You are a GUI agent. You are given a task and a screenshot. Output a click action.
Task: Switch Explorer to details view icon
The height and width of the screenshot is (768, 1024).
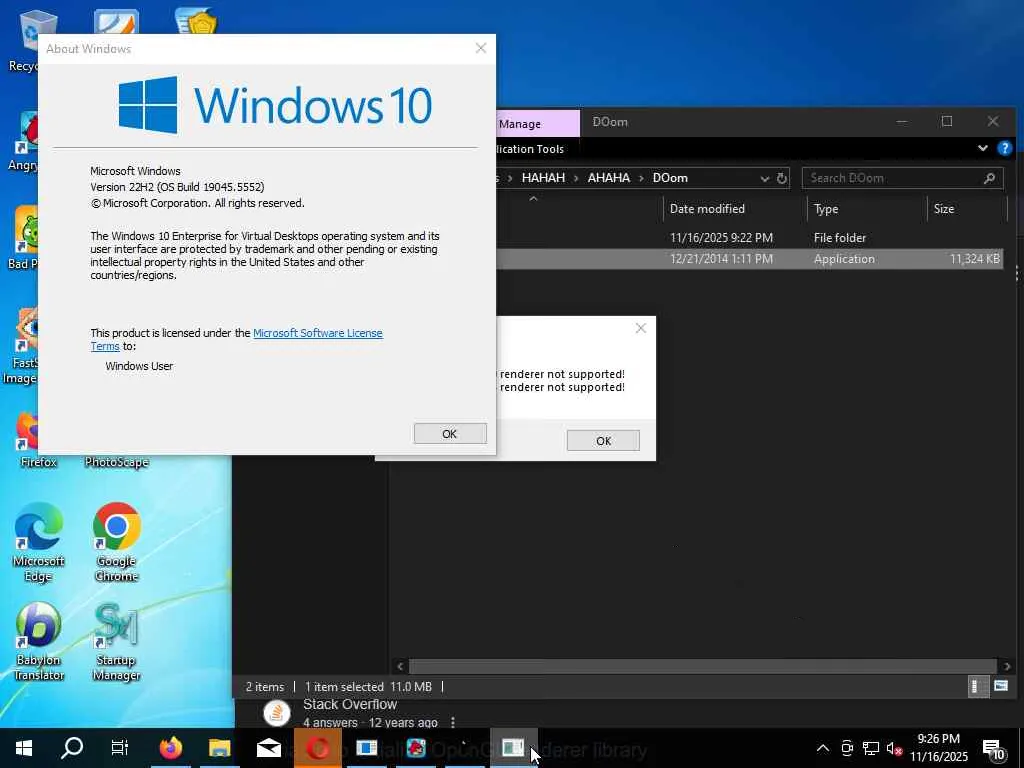click(x=977, y=686)
